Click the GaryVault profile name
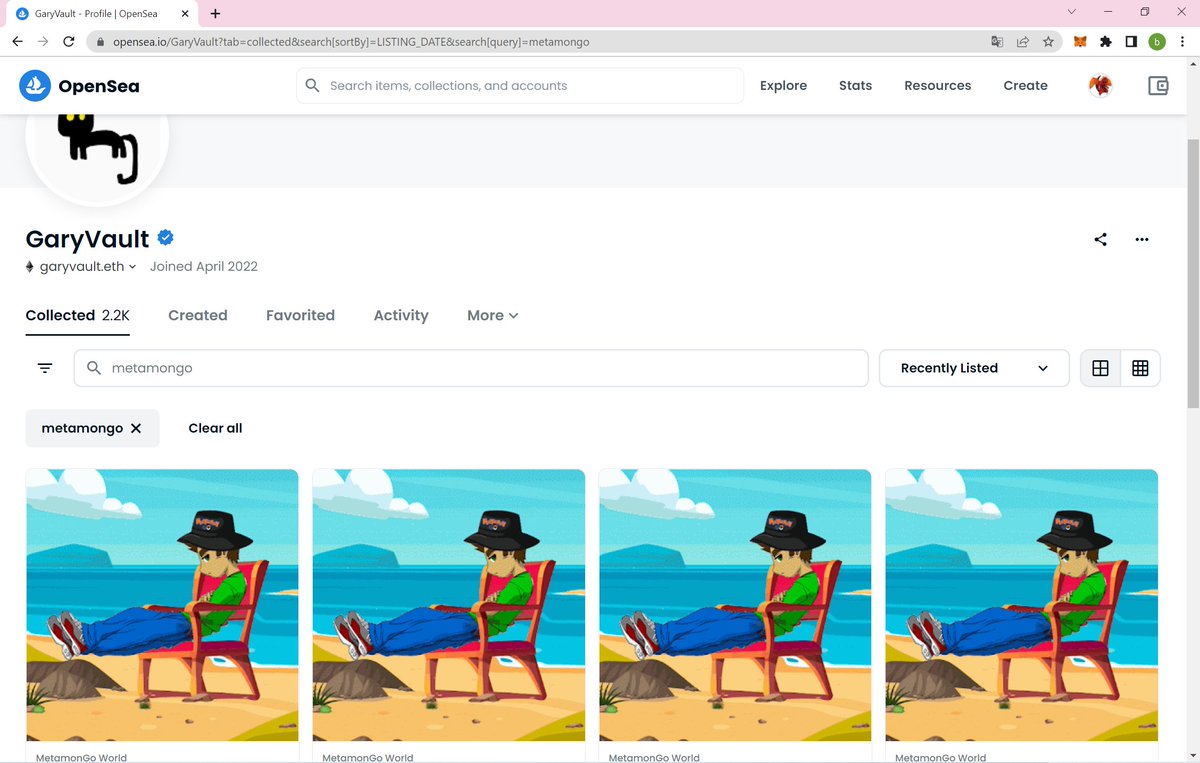Image resolution: width=1200 pixels, height=763 pixels. tap(87, 238)
